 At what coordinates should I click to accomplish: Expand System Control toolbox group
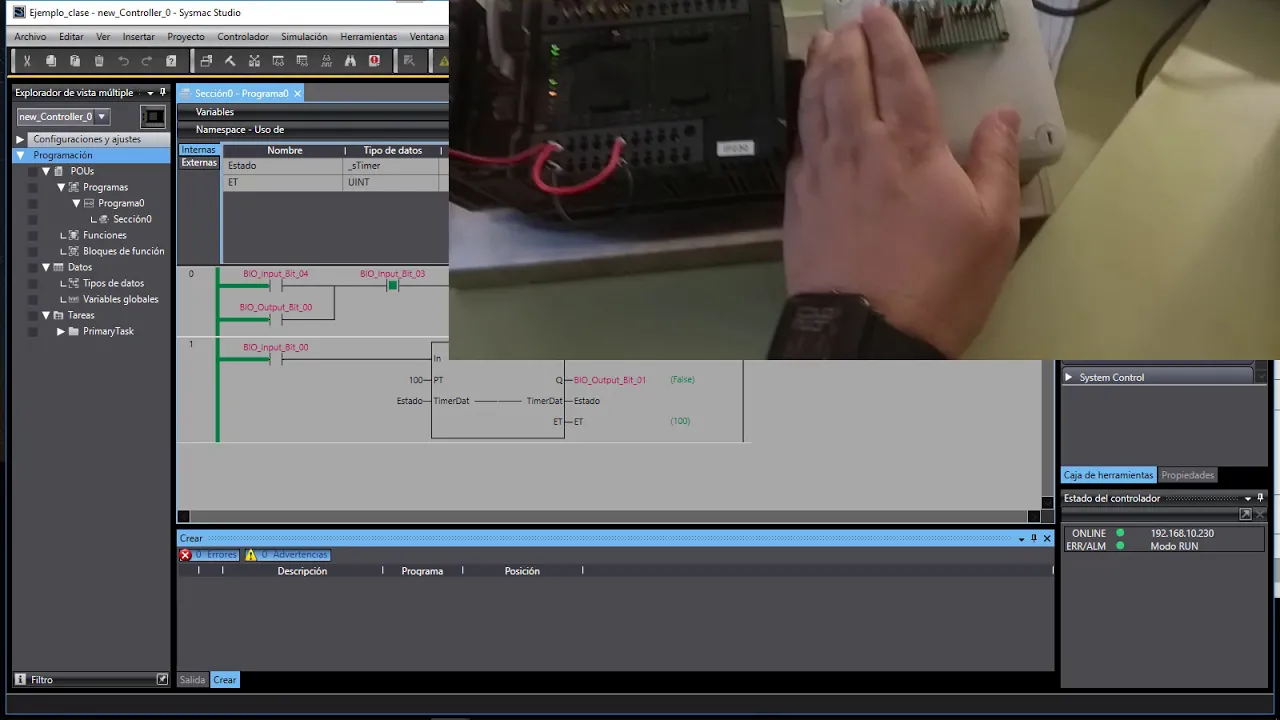(1069, 377)
